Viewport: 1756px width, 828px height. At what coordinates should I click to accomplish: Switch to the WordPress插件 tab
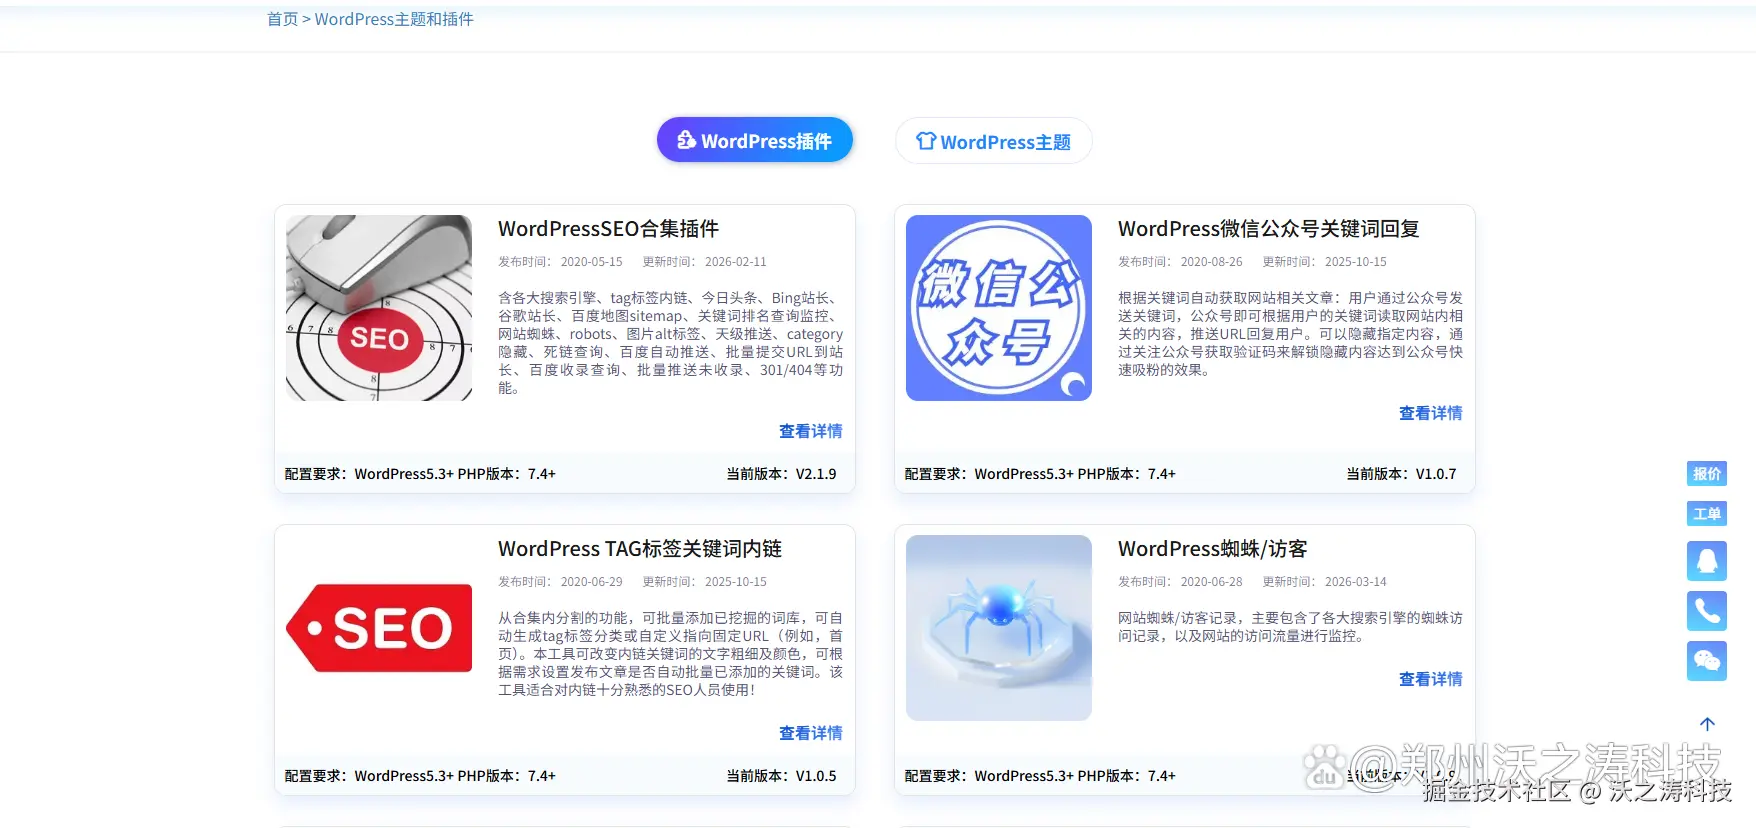[755, 140]
